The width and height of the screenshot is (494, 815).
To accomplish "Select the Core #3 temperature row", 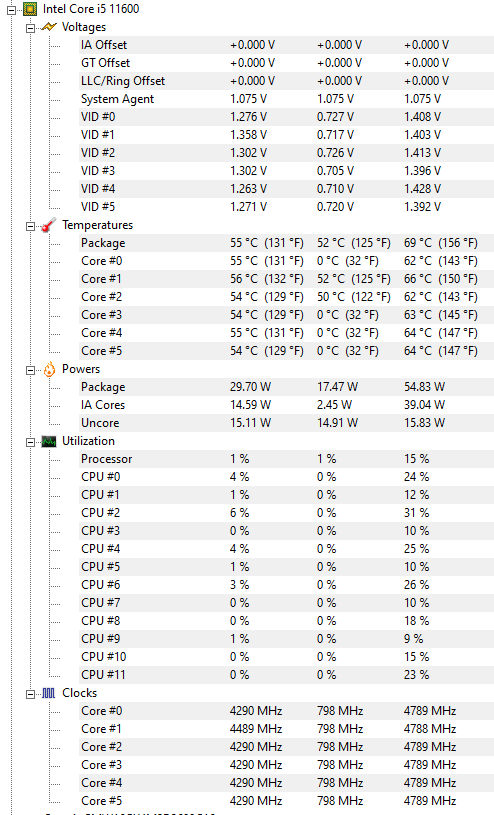I will (286, 314).
